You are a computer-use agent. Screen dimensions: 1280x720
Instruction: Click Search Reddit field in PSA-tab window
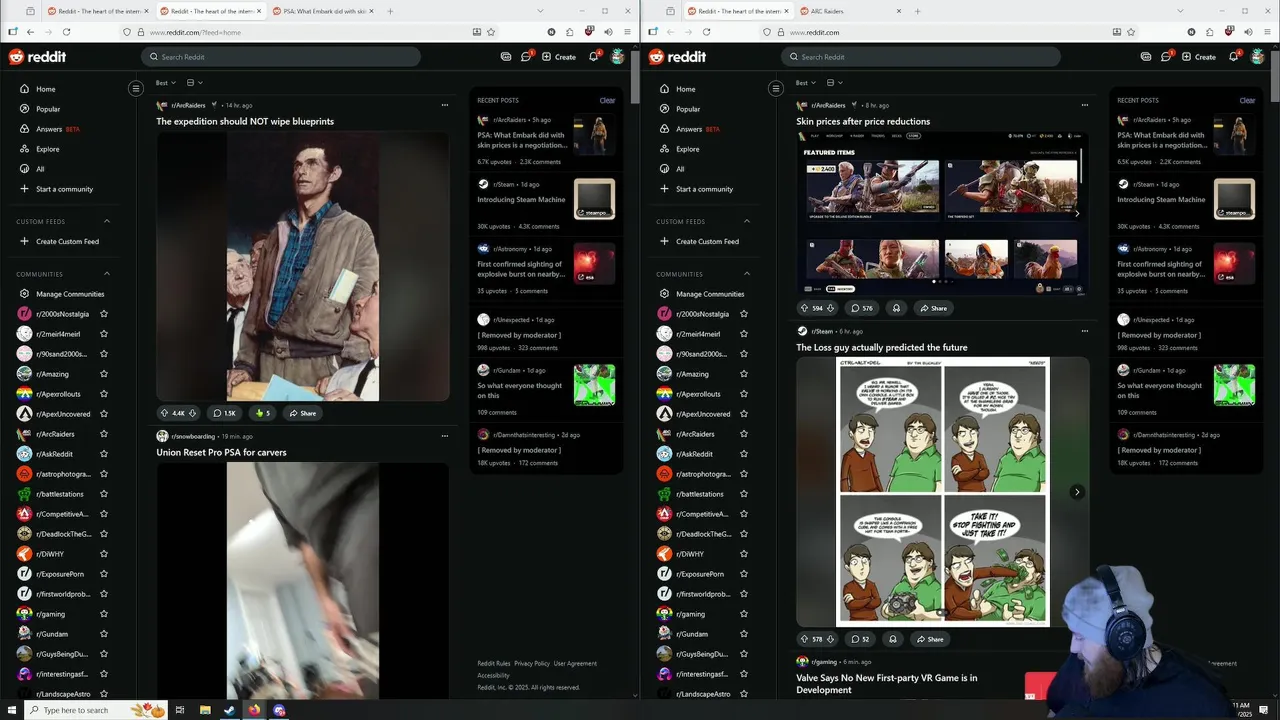[281, 57]
